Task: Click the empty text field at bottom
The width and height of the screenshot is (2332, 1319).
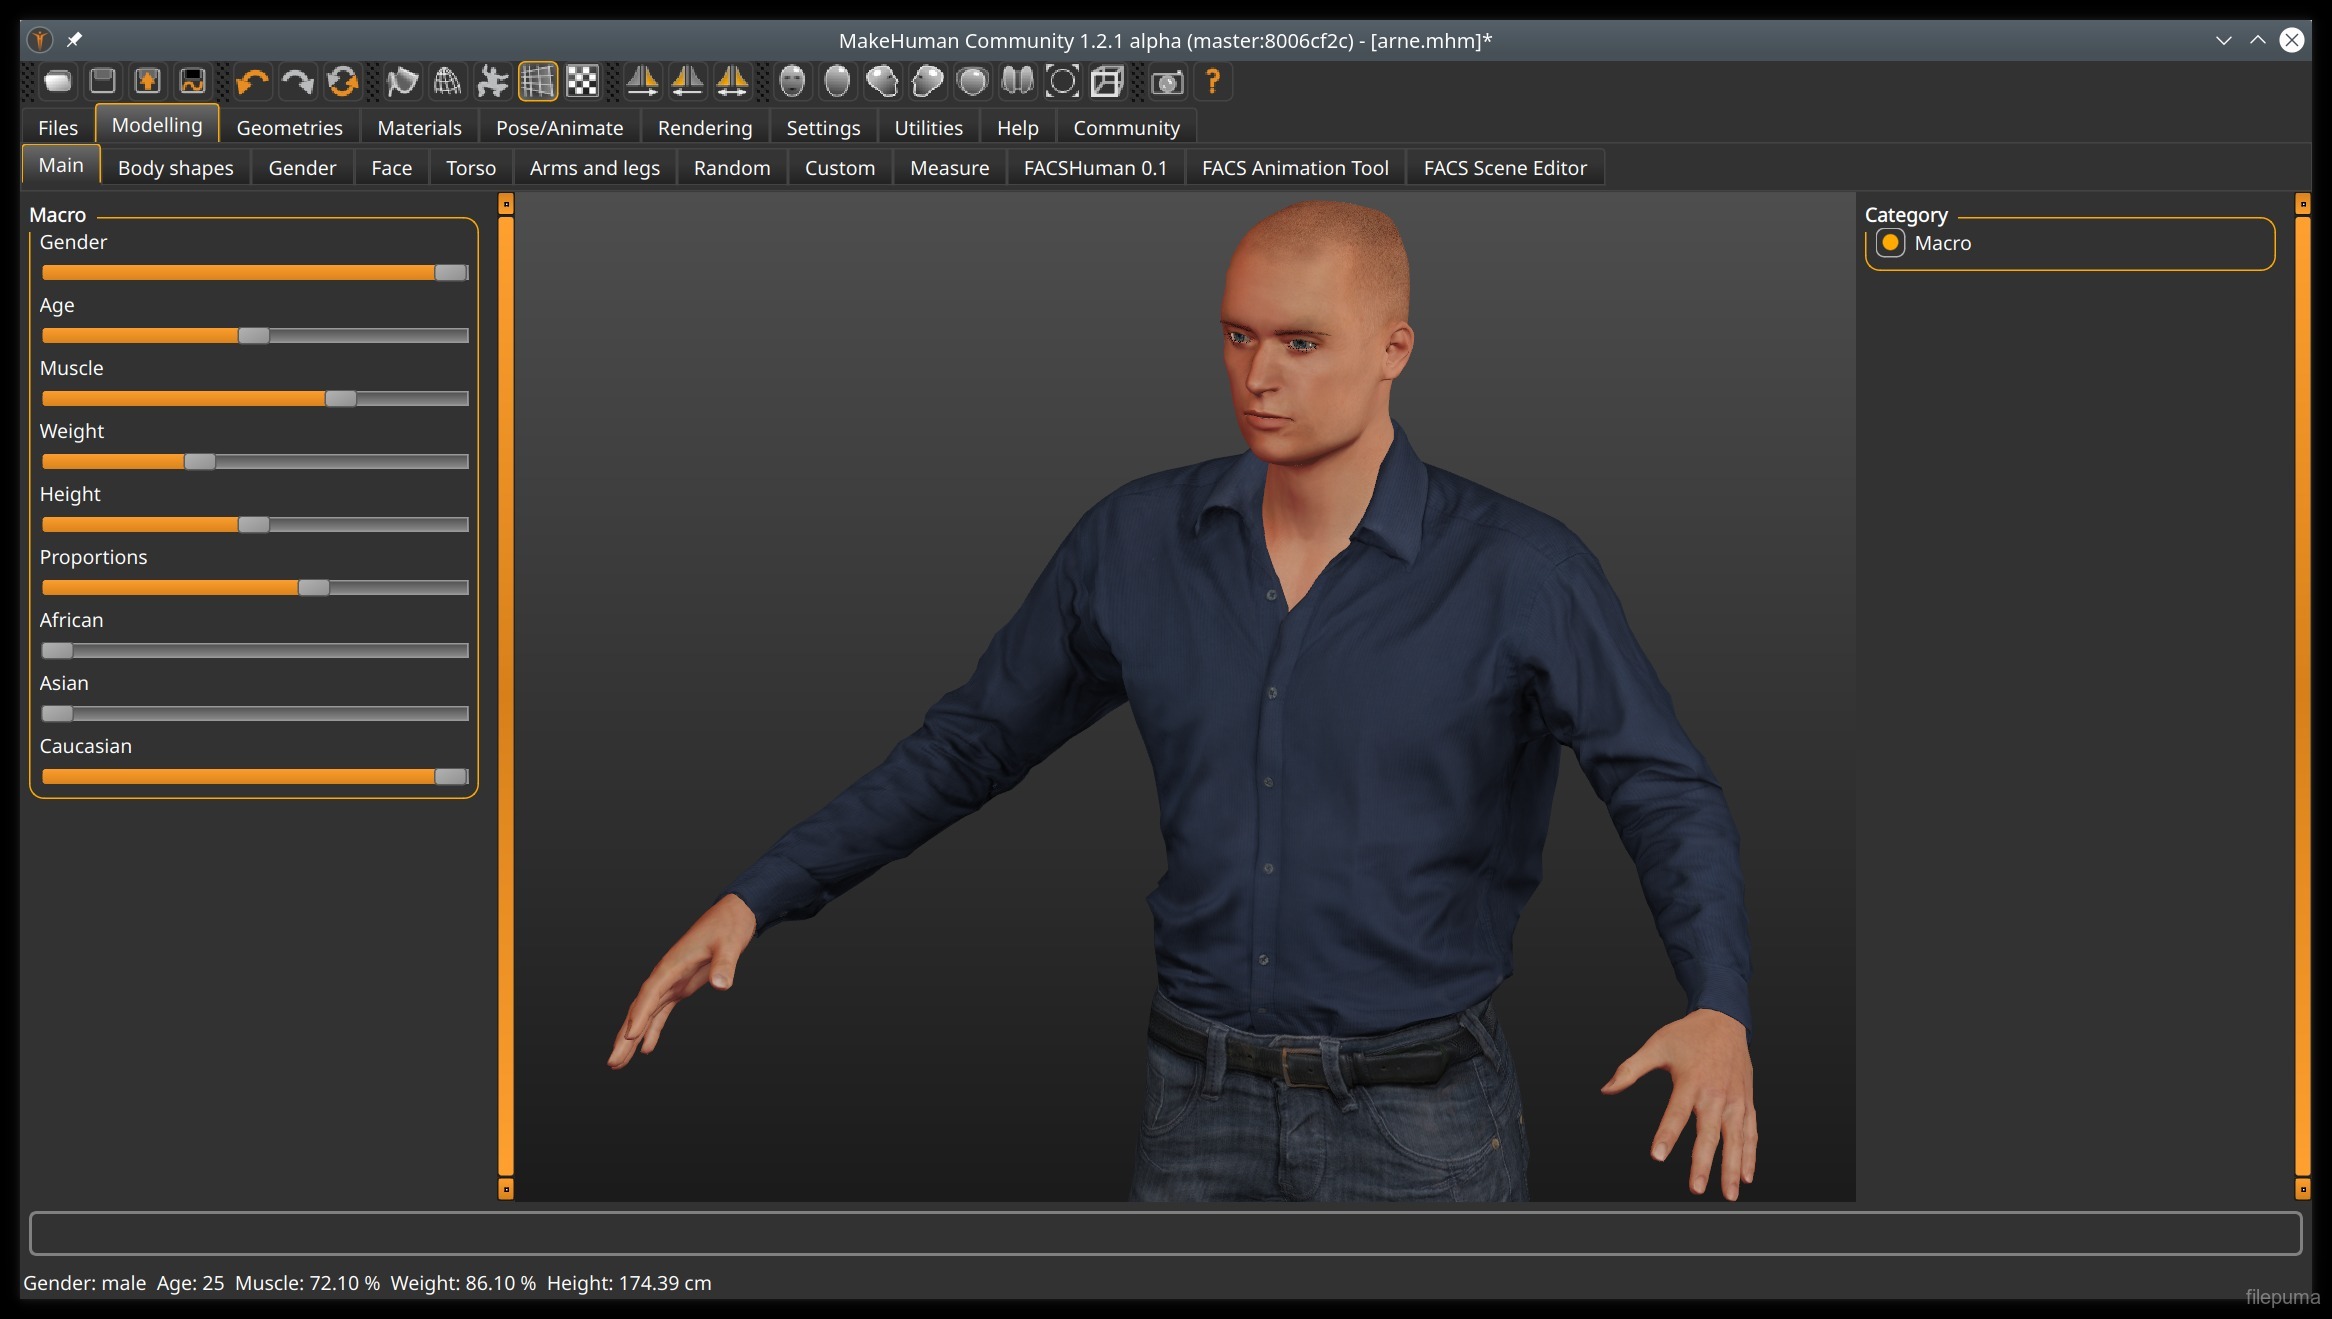Action: [x=1165, y=1233]
